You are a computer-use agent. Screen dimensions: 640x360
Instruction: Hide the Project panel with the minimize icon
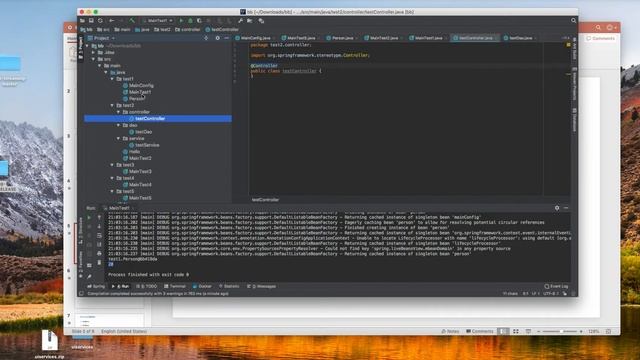[227, 38]
